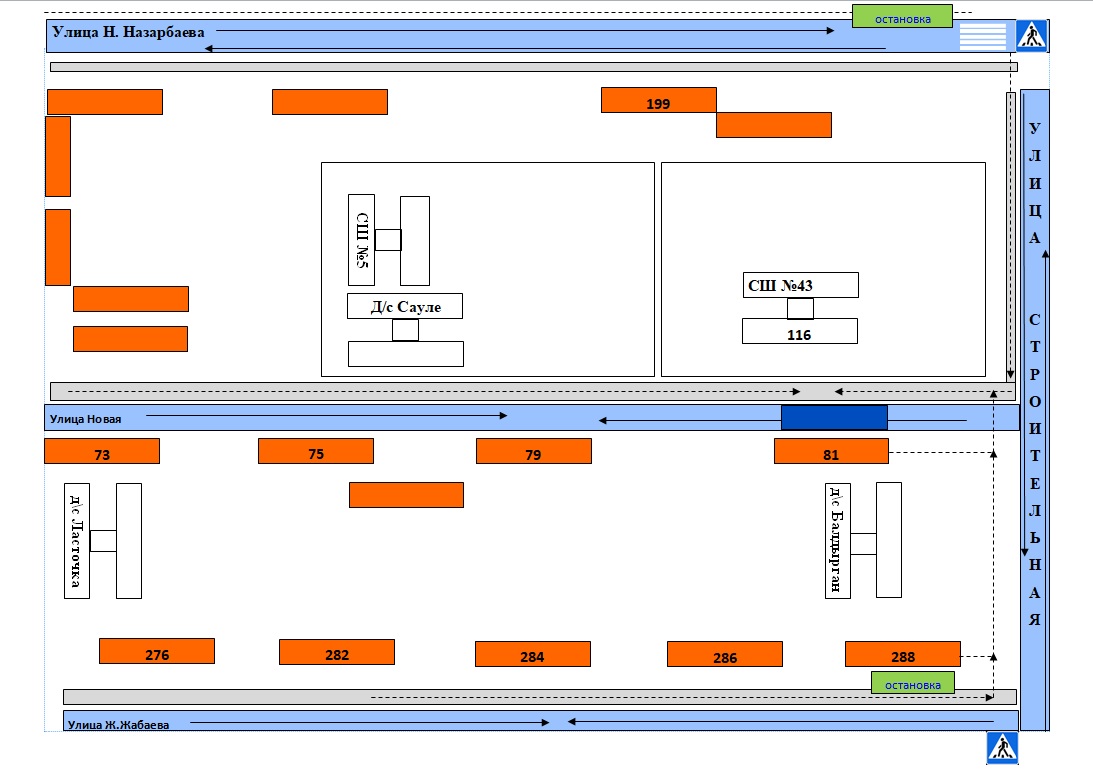The height and width of the screenshot is (775, 1093).
Task: Select the orange building numbered 81
Action: [832, 451]
